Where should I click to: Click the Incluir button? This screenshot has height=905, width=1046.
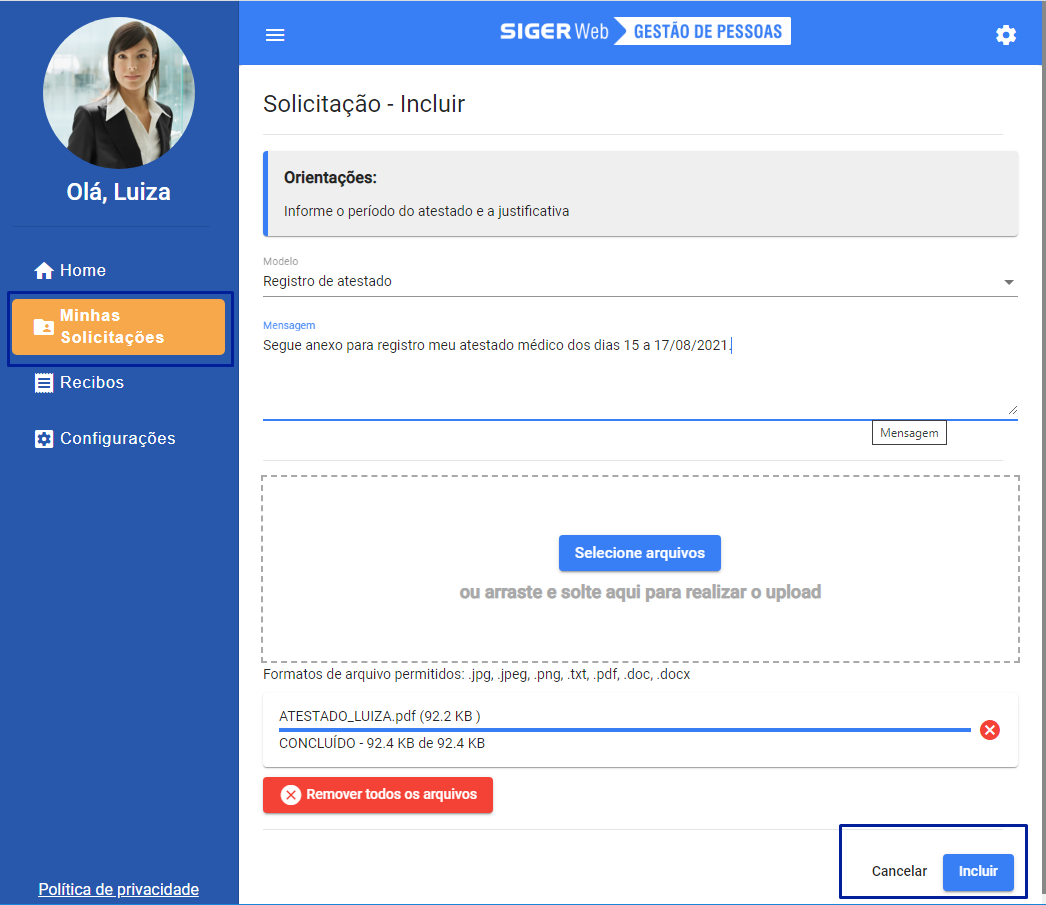[x=978, y=872]
